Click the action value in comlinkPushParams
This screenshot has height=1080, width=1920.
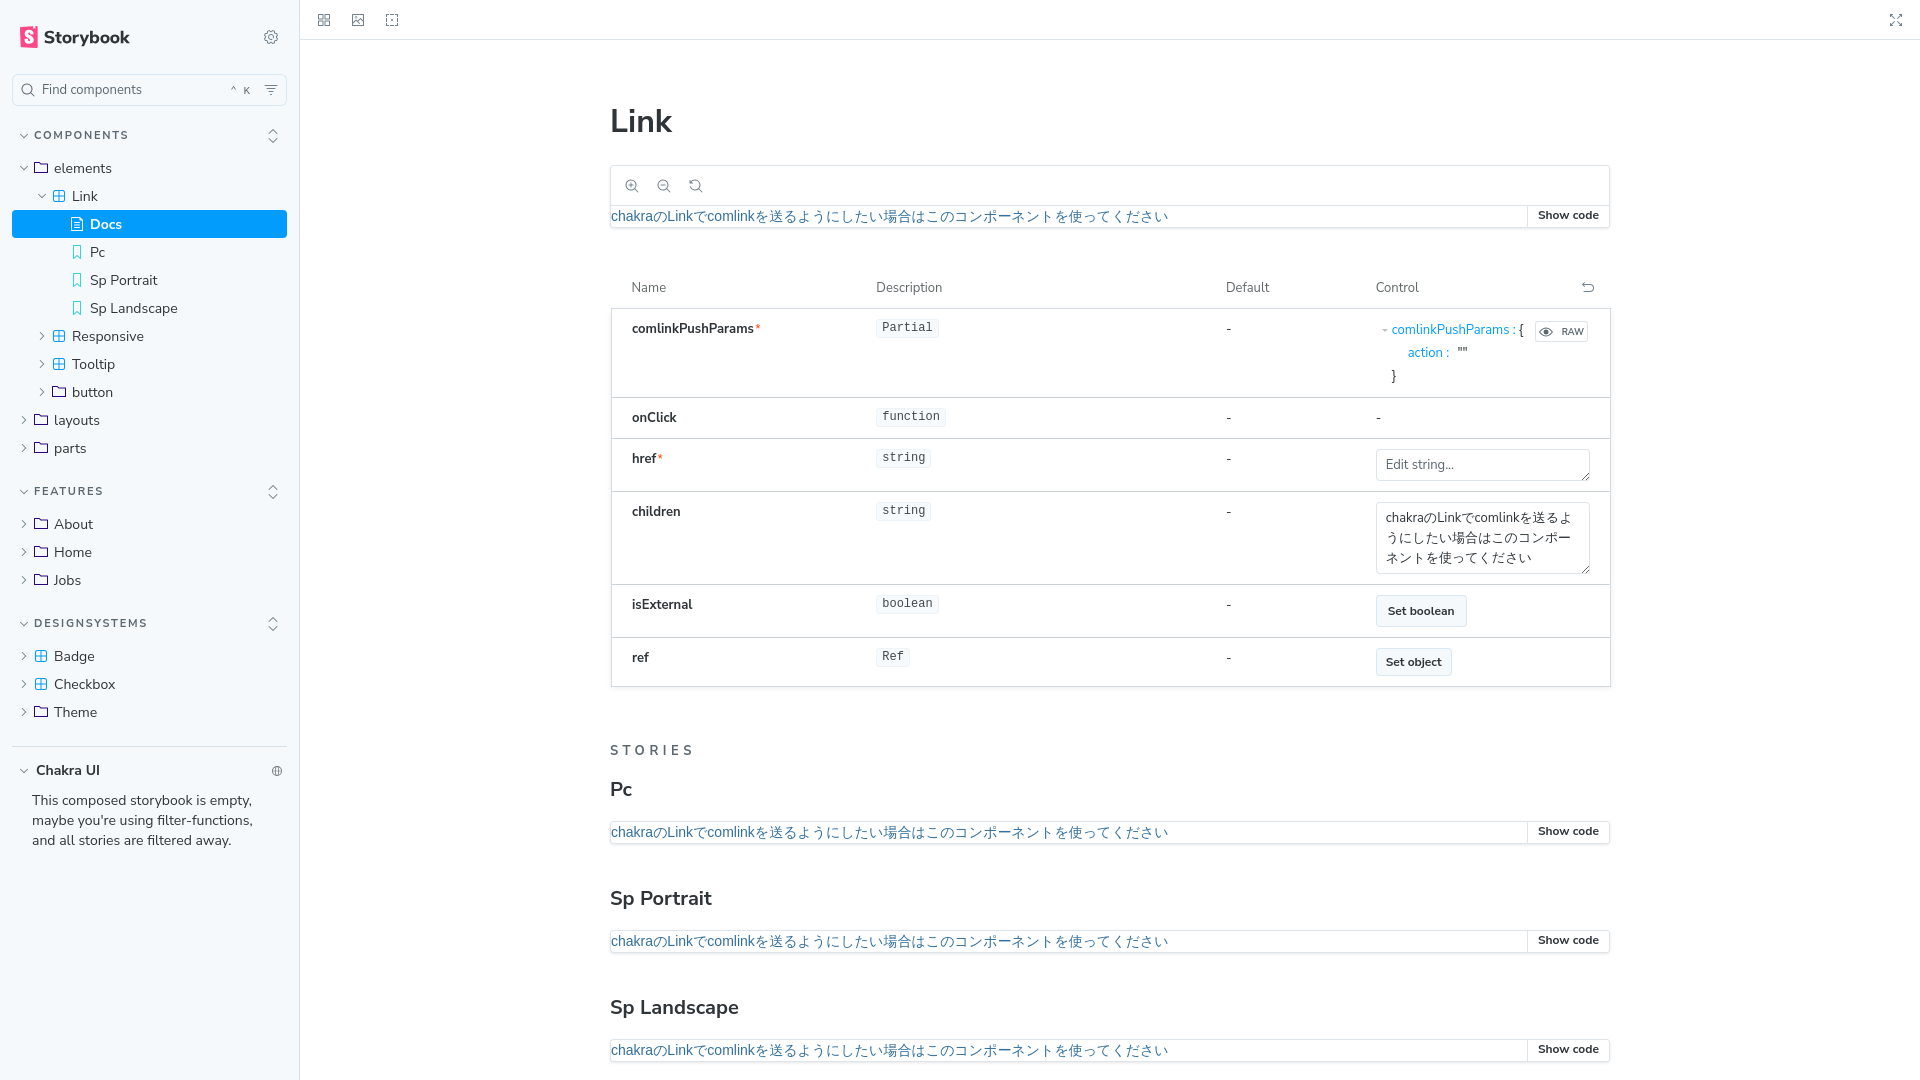pyautogui.click(x=1462, y=352)
